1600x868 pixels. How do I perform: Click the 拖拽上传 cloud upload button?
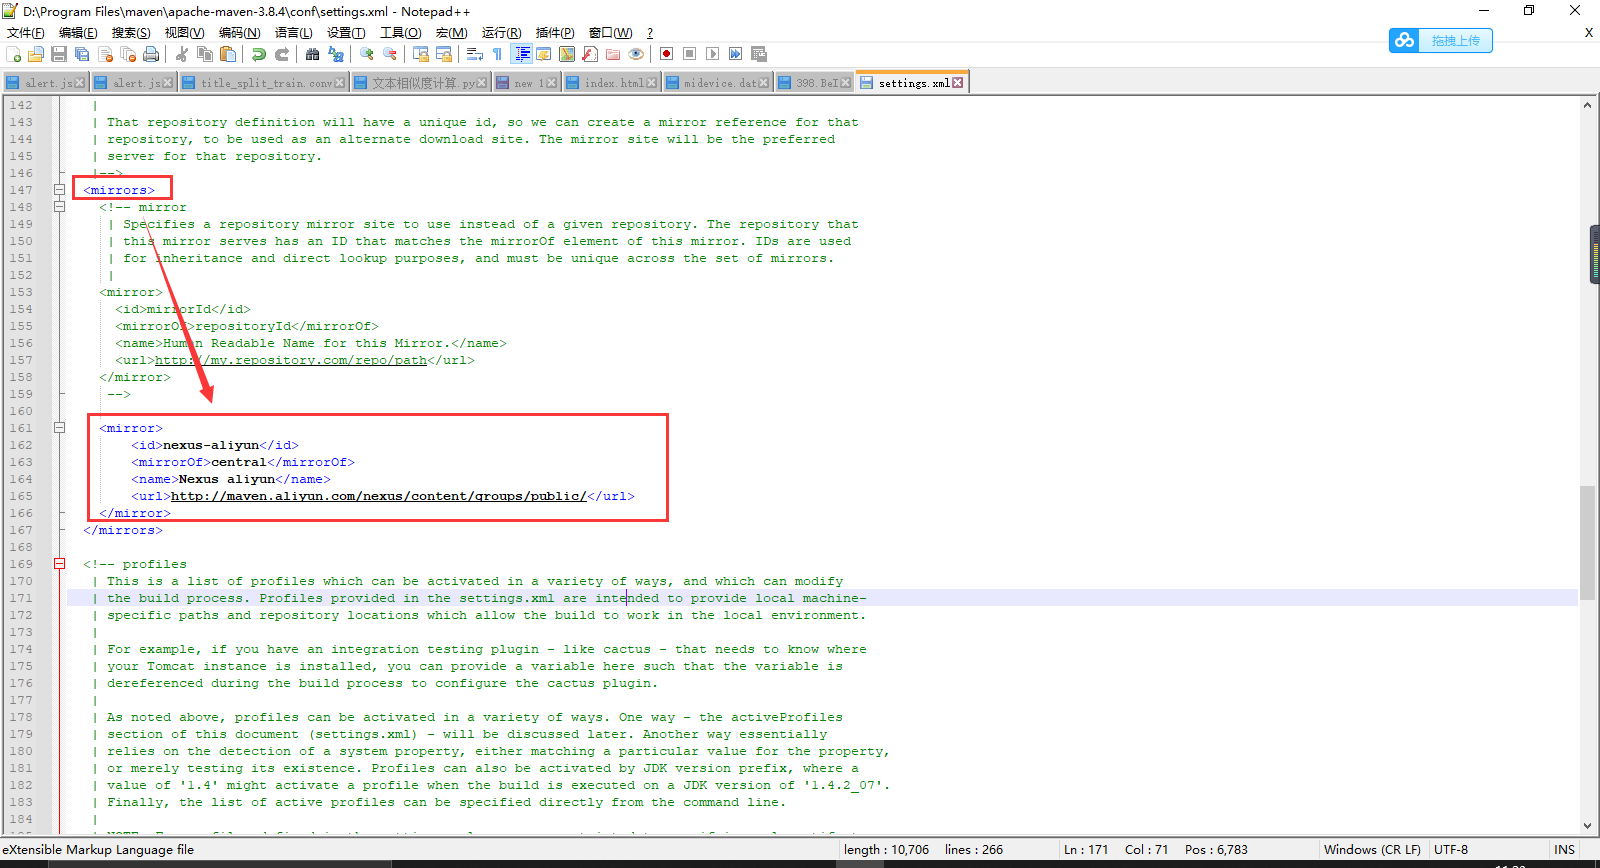click(x=1441, y=41)
